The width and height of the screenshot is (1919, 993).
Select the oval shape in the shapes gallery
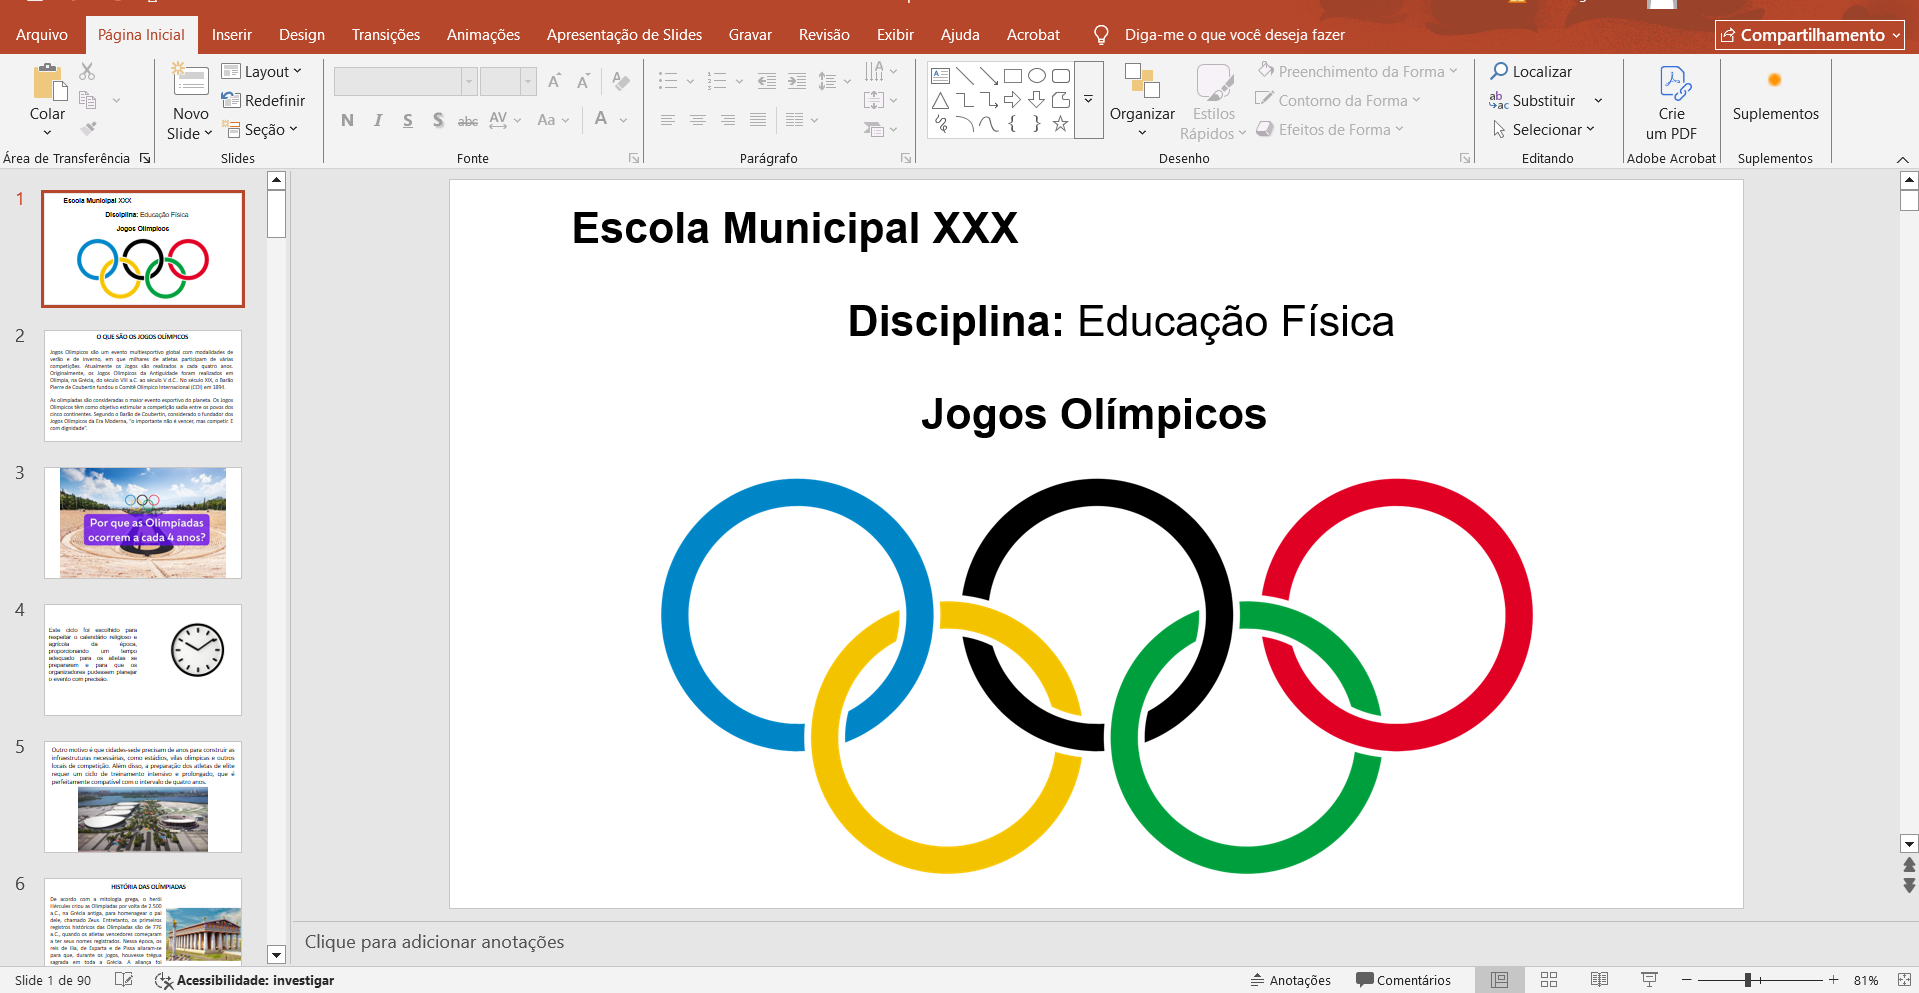[x=1037, y=76]
